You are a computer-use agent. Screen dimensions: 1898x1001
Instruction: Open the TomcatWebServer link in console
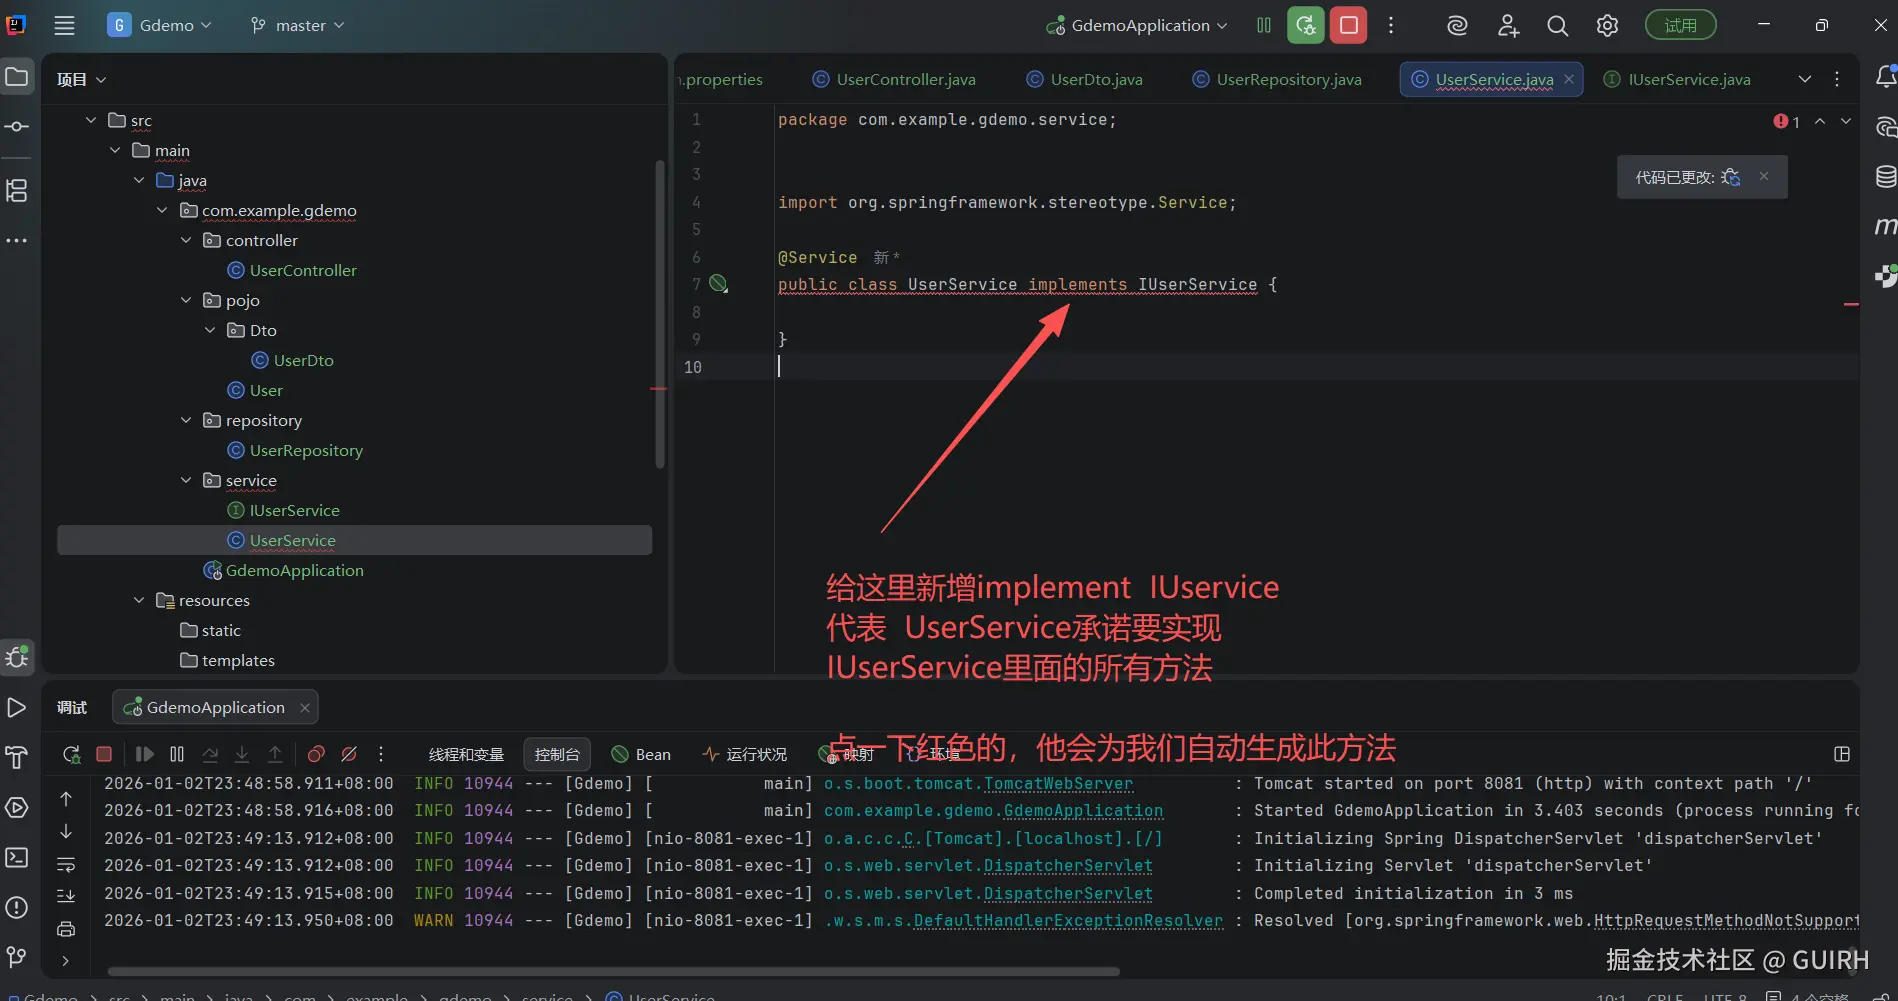[x=1059, y=783]
